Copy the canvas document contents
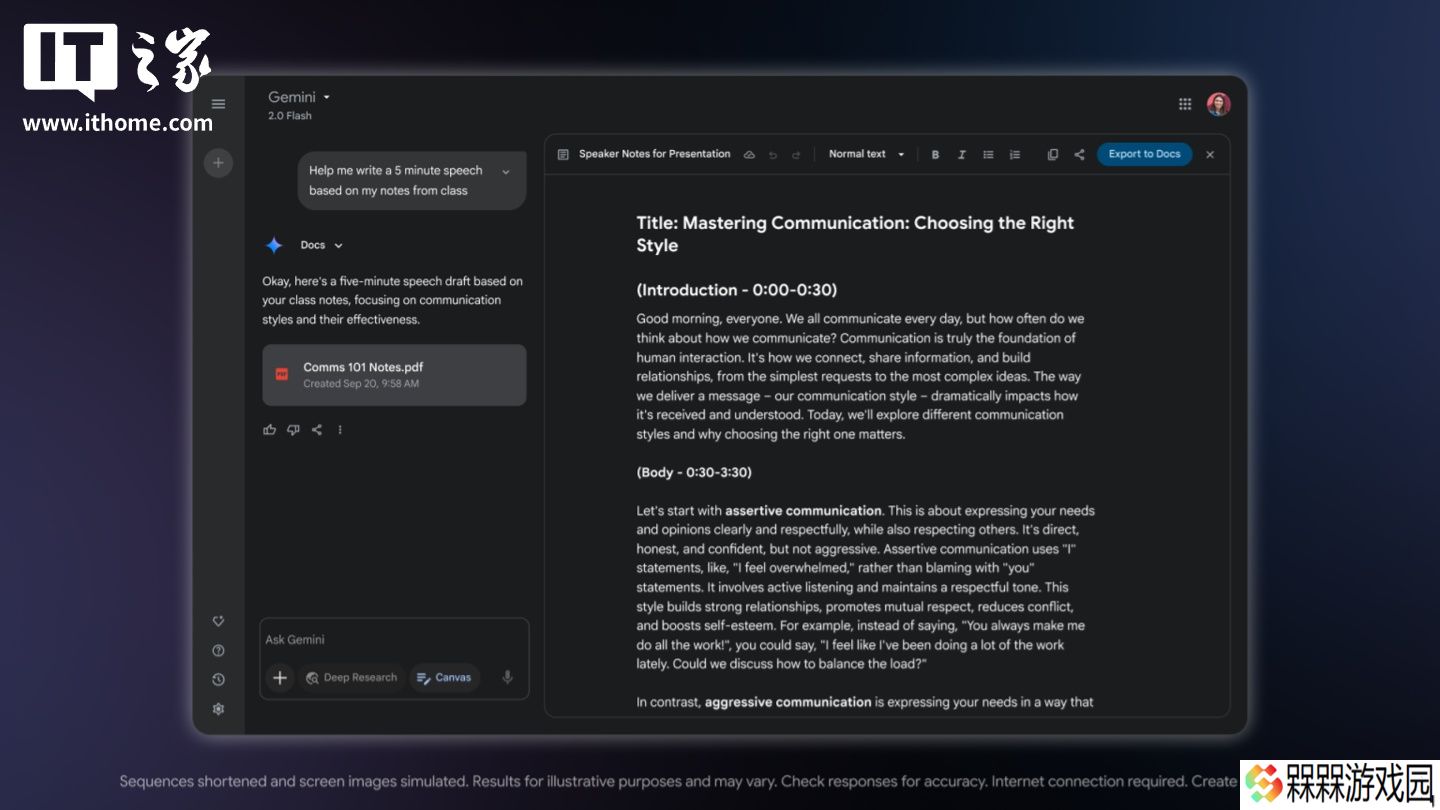1440x810 pixels. 1052,155
